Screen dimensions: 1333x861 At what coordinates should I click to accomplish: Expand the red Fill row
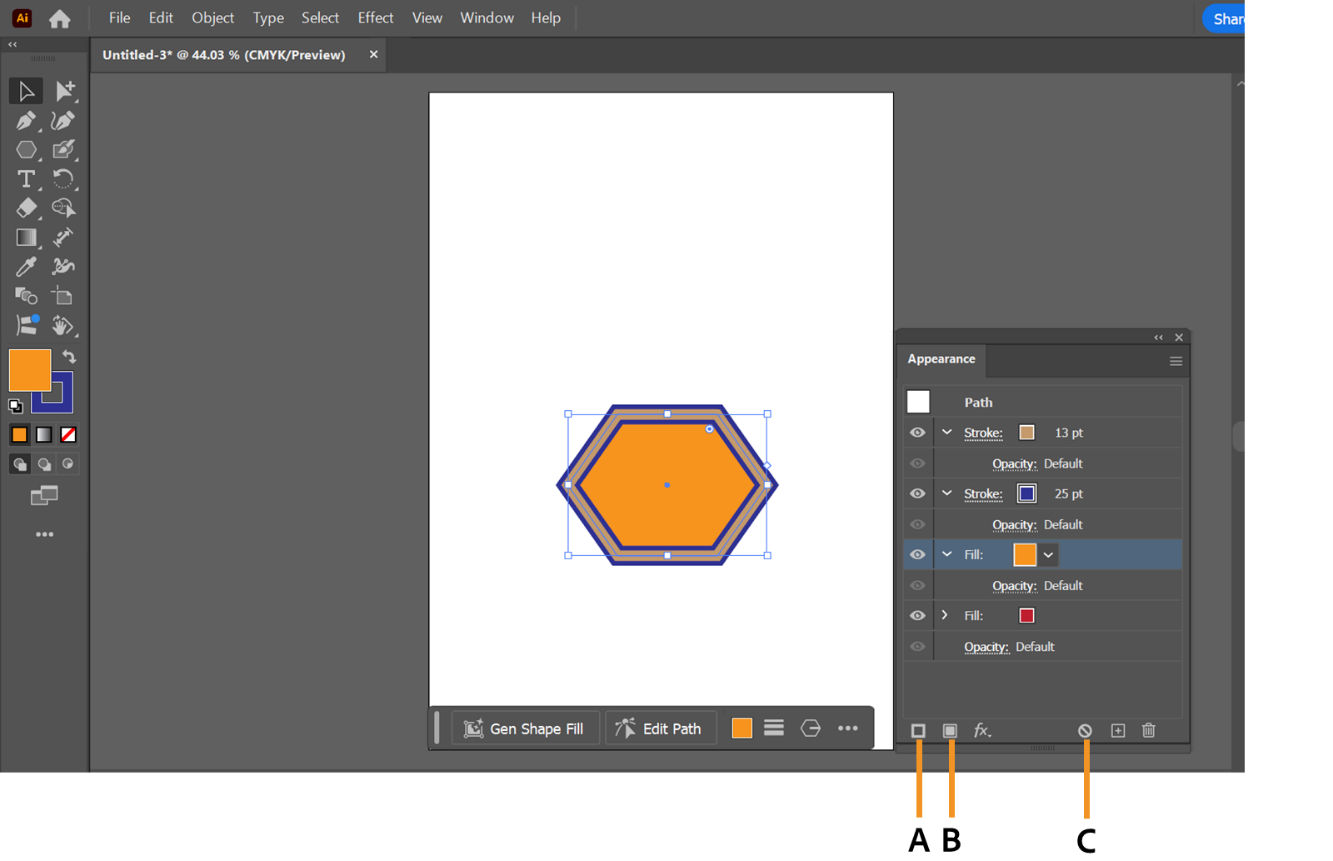coord(946,615)
